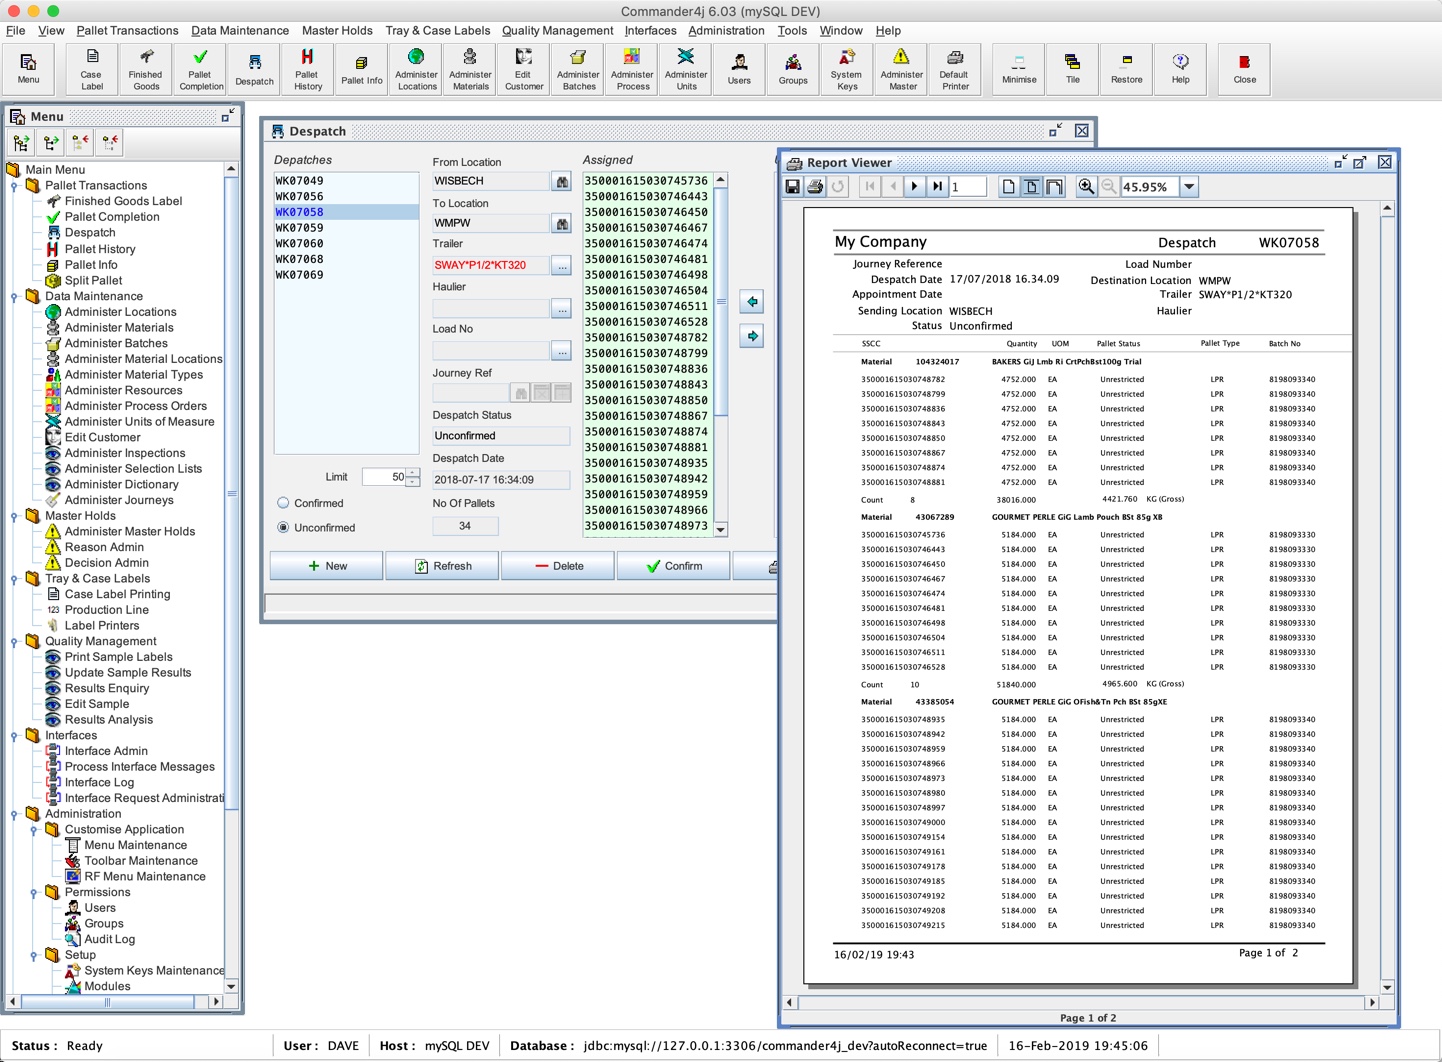Screen dimensions: 1442x1062
Task: Collapse the Data Maintenance tree folder
Action: 15,297
